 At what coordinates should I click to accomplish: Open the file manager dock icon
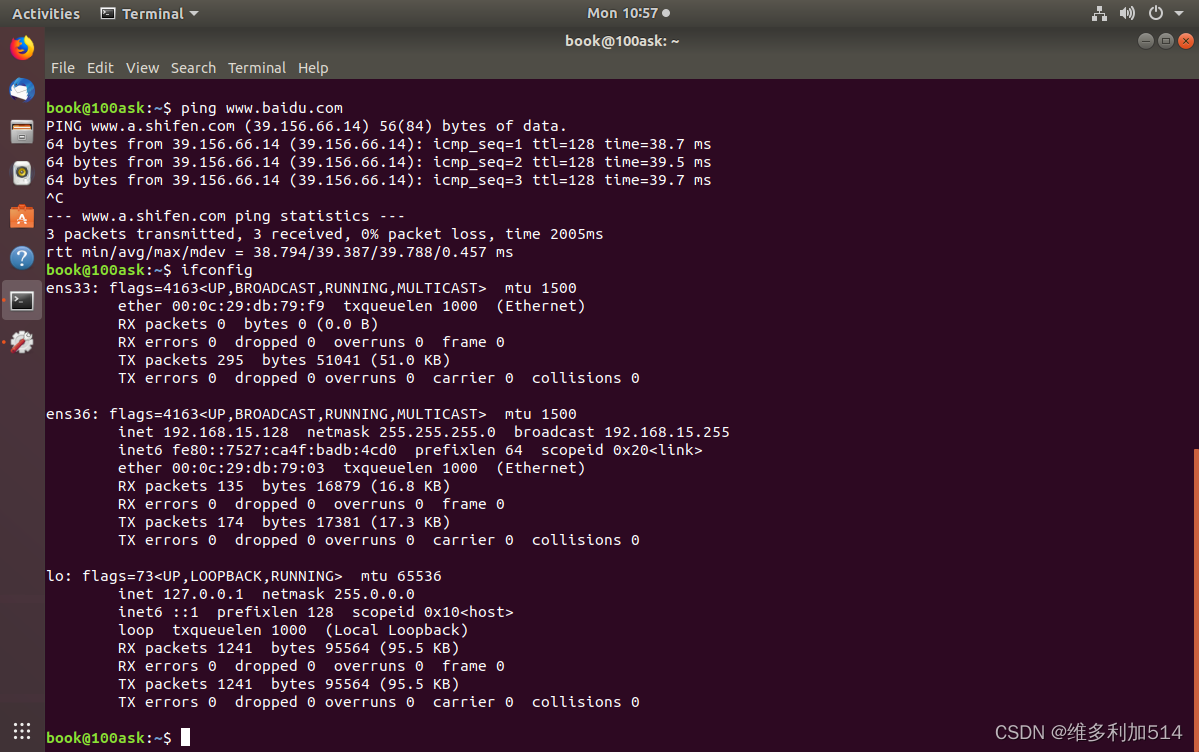pos(21,132)
